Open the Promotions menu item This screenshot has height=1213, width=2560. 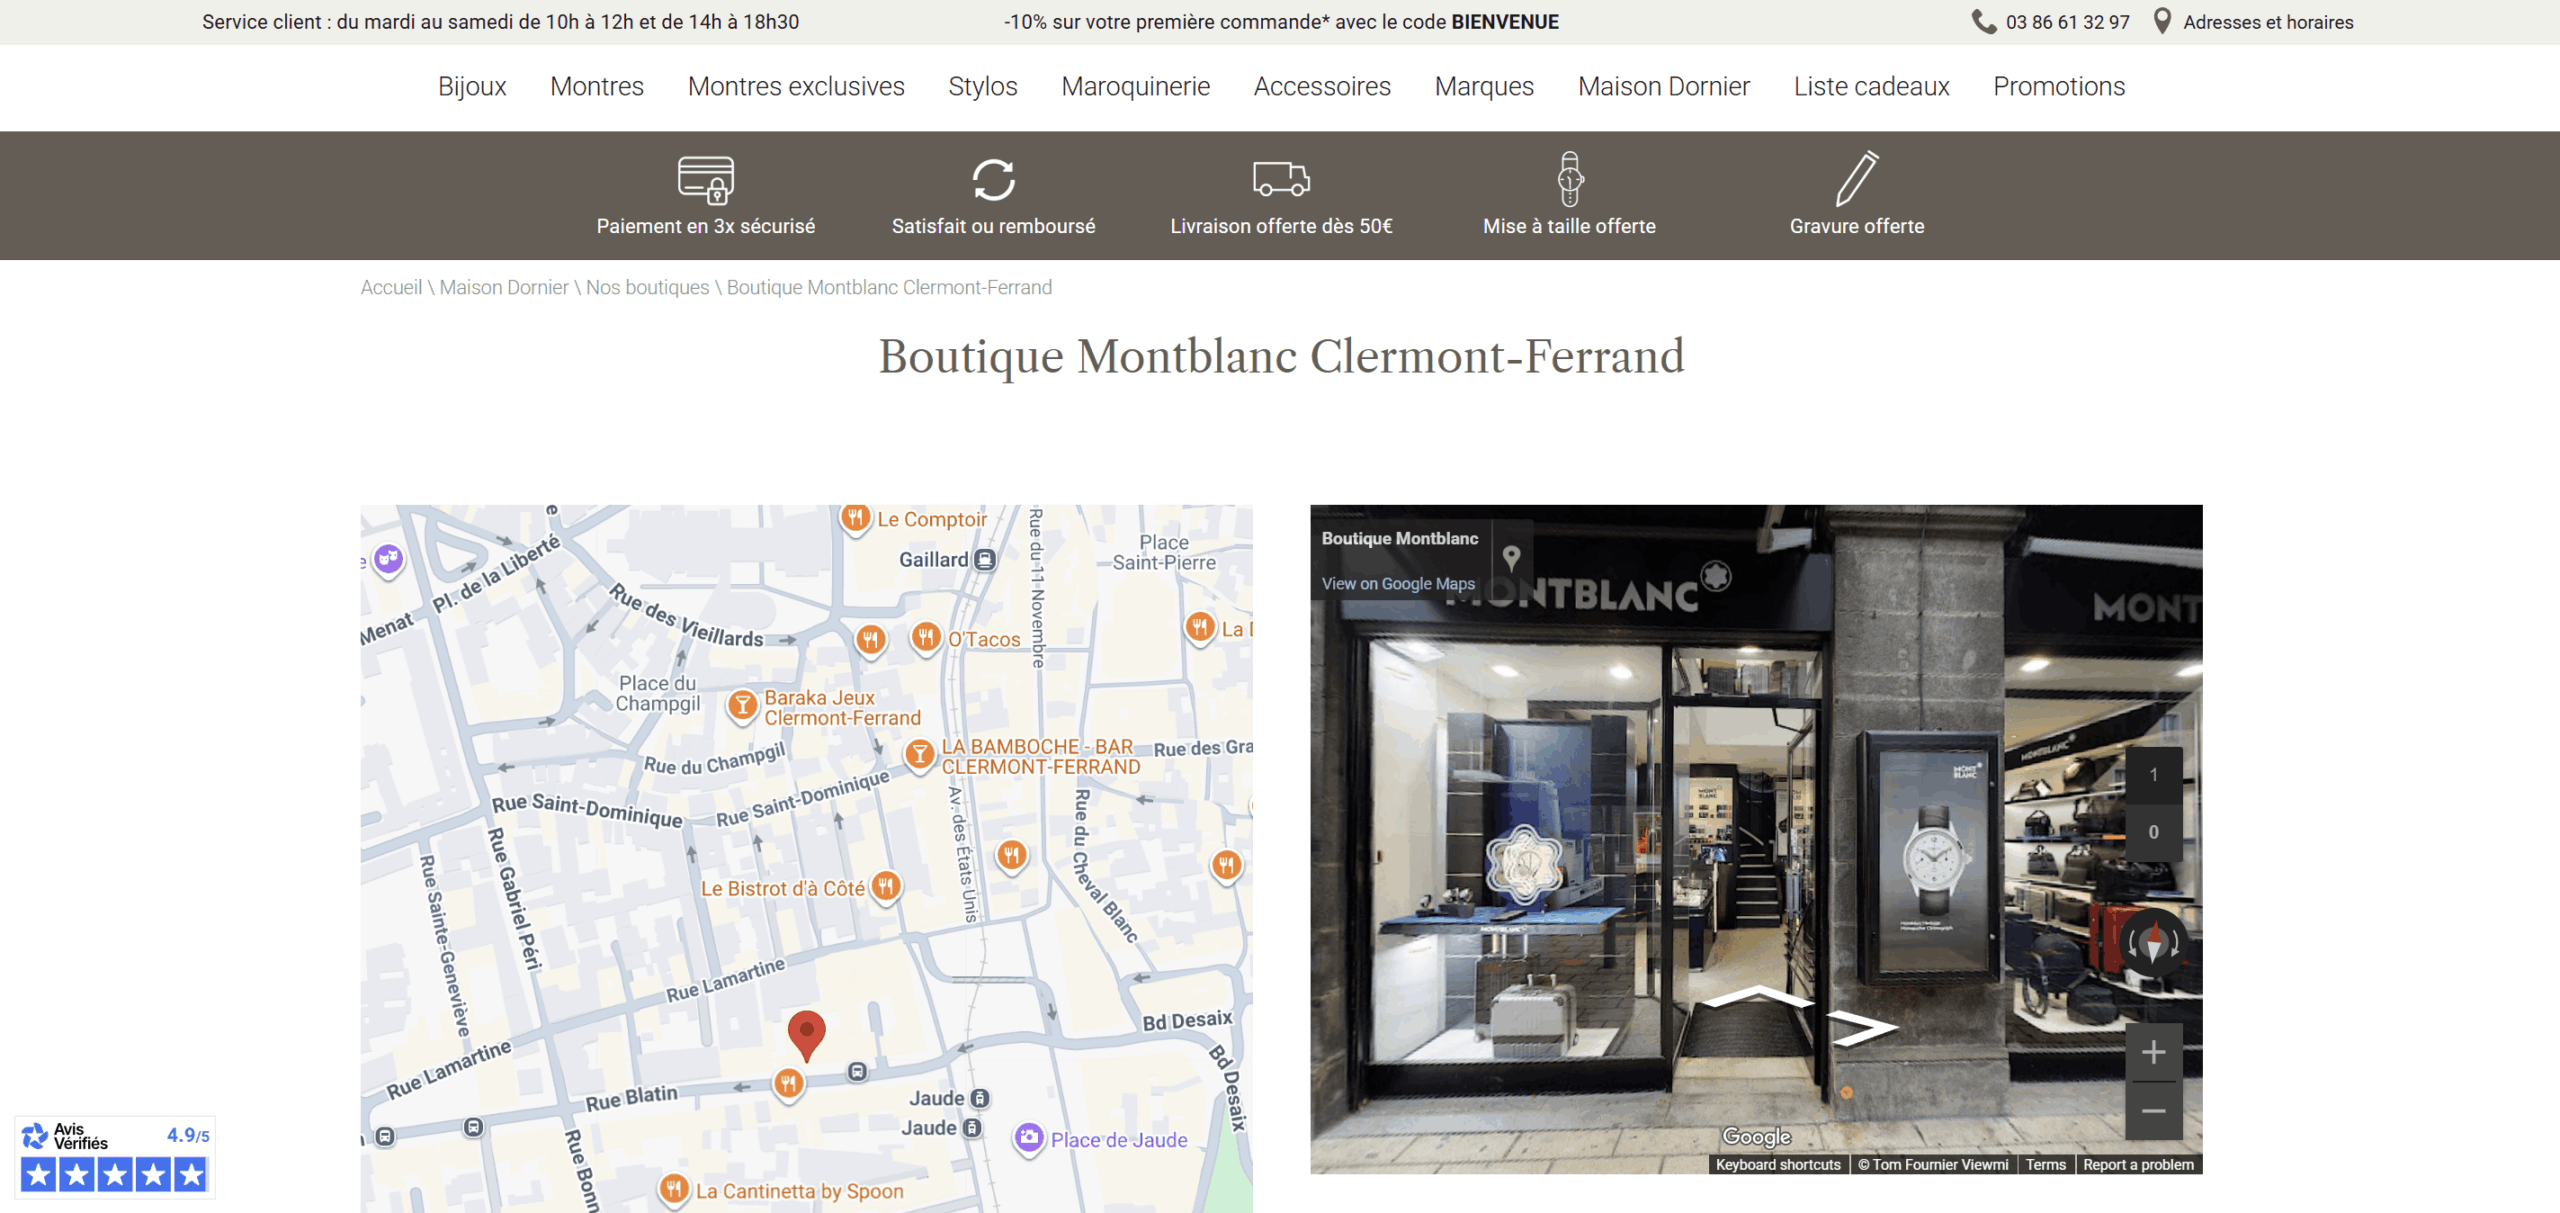(x=2059, y=87)
